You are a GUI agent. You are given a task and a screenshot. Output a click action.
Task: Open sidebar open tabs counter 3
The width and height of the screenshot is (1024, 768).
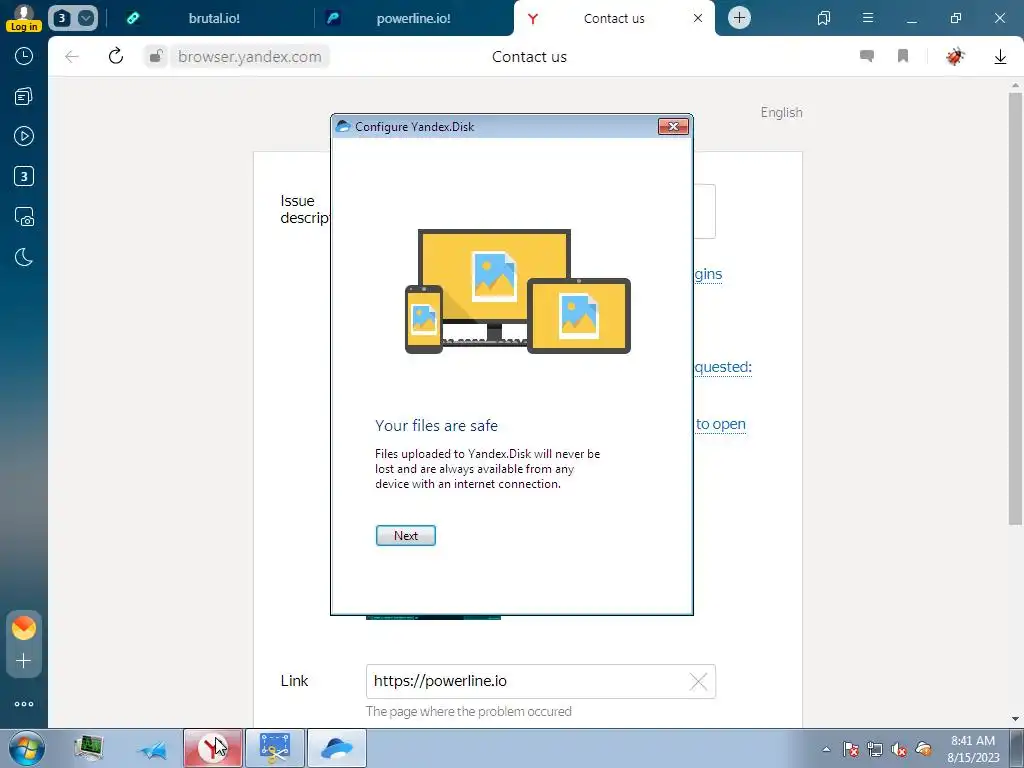pyautogui.click(x=24, y=176)
